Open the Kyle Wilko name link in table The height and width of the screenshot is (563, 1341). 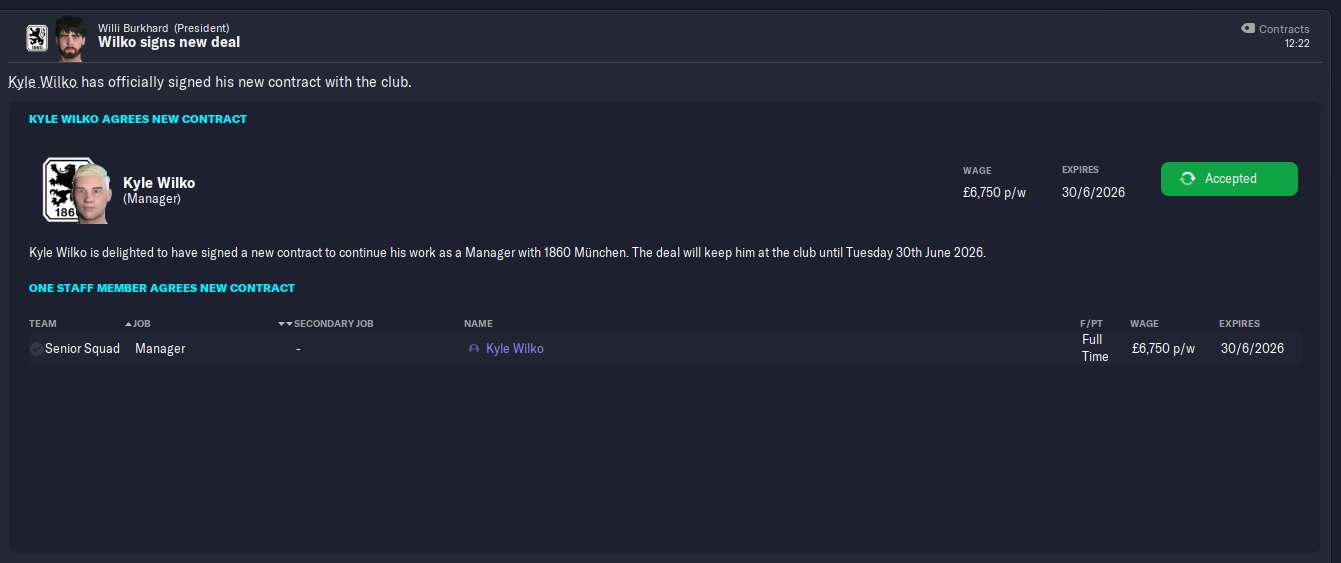pyautogui.click(x=514, y=349)
